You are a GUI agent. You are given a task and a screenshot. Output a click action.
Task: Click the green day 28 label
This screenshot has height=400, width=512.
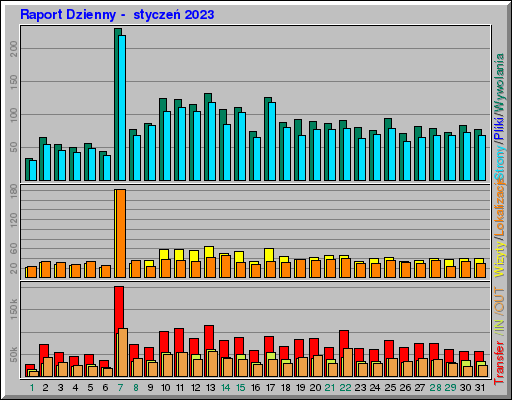click(x=435, y=388)
